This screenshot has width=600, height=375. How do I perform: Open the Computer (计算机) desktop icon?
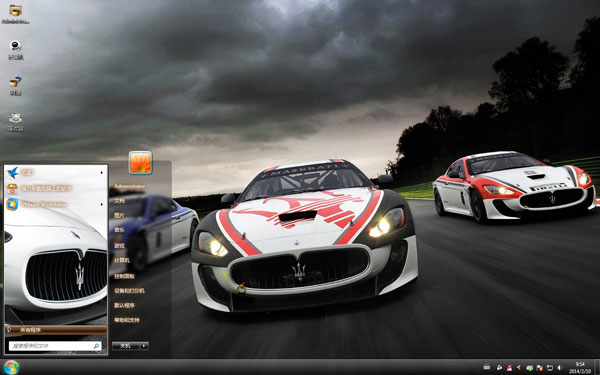pos(16,49)
